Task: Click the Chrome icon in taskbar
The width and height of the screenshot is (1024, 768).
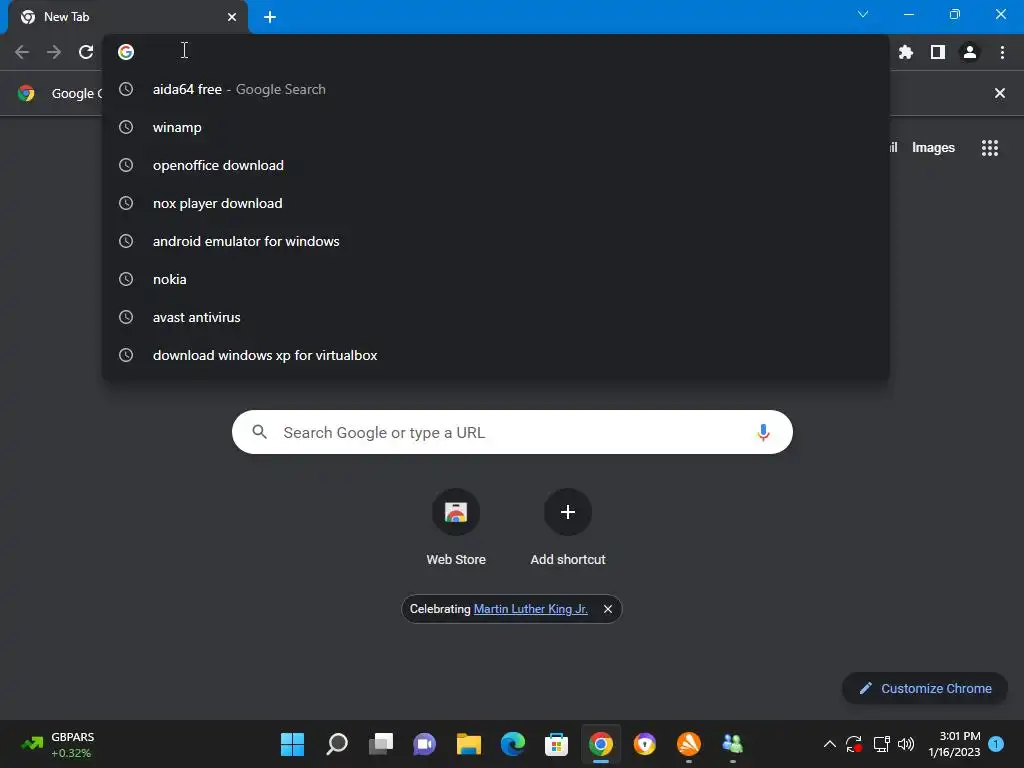Action: [x=601, y=744]
